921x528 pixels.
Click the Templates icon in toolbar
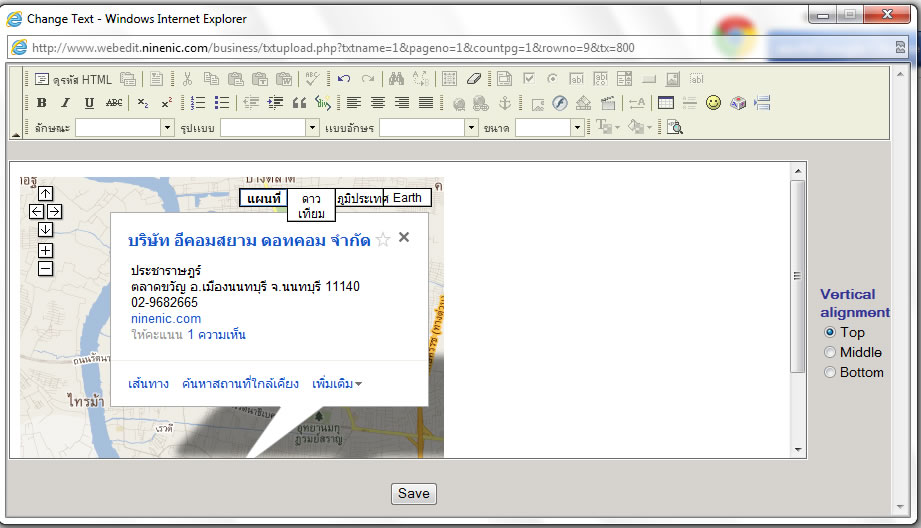click(x=156, y=79)
